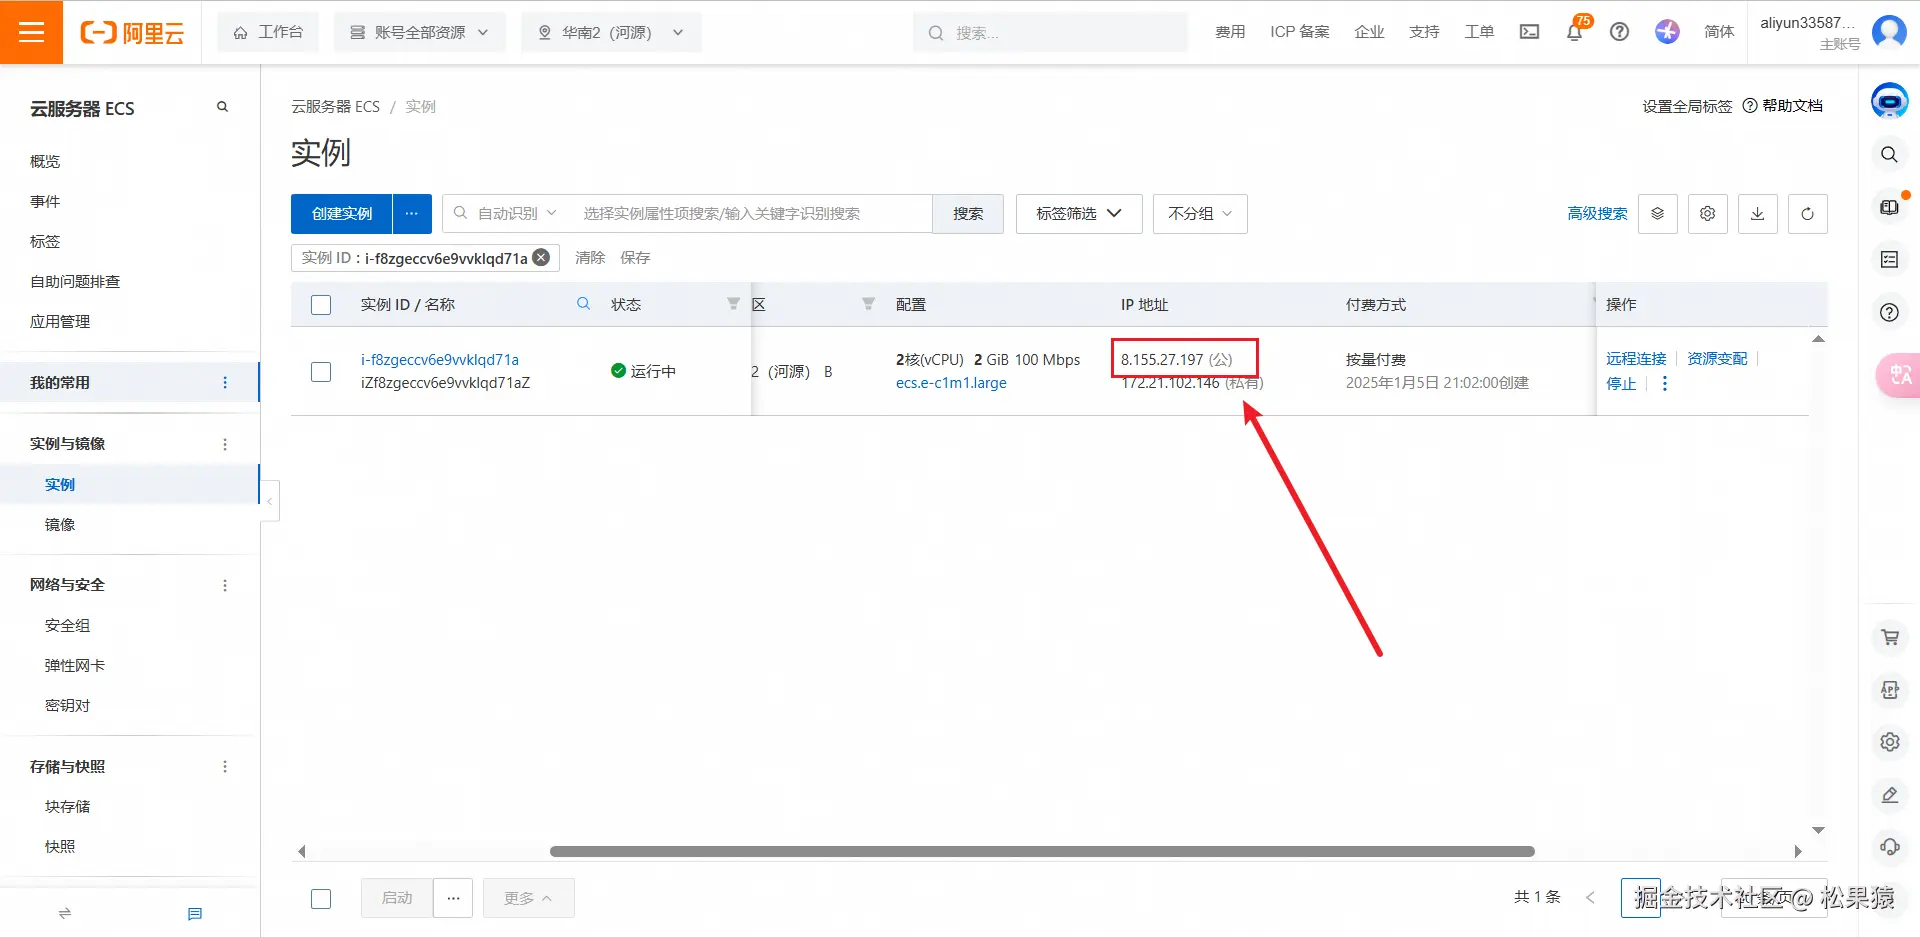
Task: Go to 安全组 in the sidebar
Action: click(x=67, y=626)
